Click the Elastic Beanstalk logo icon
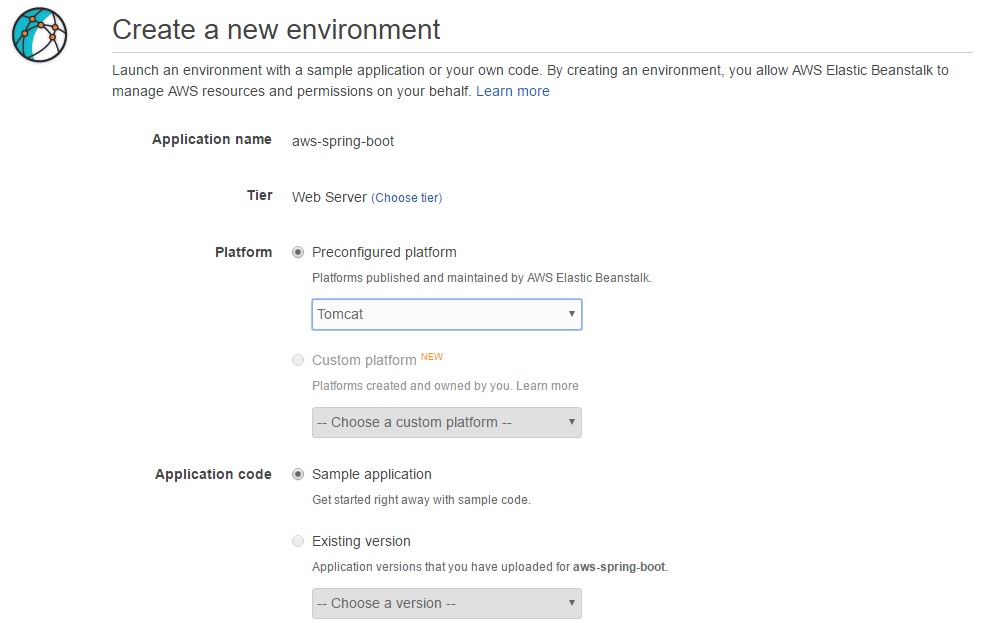The width and height of the screenshot is (1000, 623). [40, 34]
